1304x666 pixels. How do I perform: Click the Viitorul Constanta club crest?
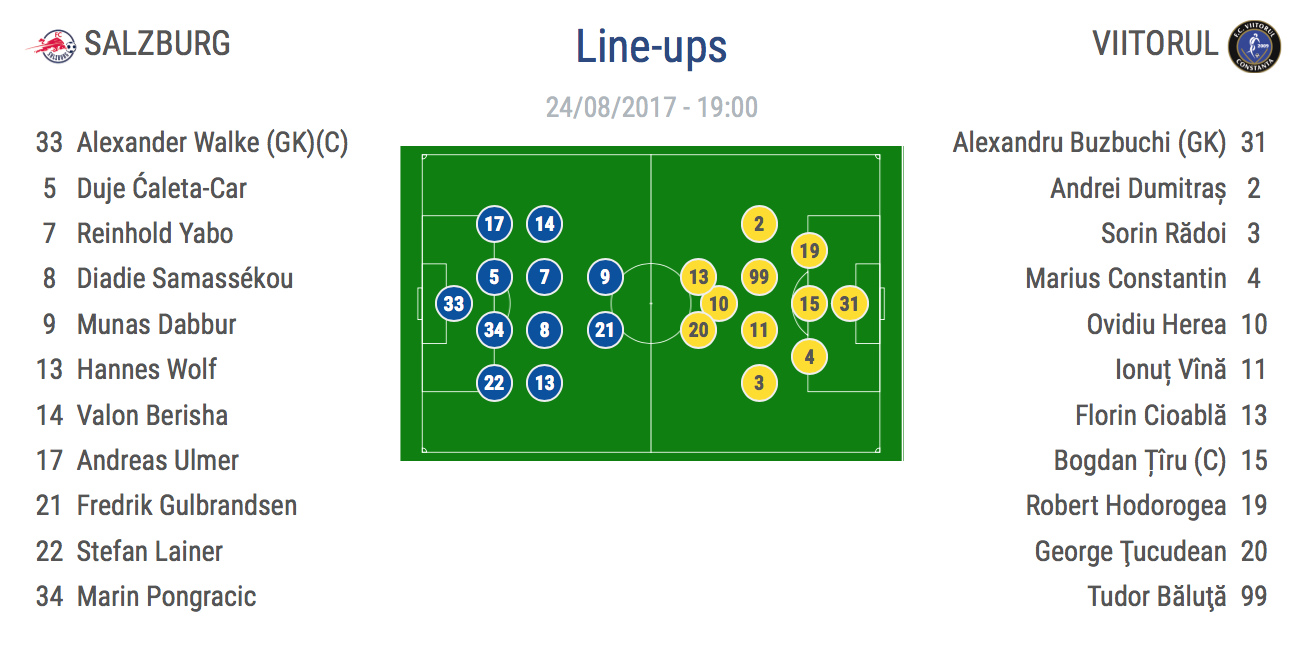(x=1253, y=46)
